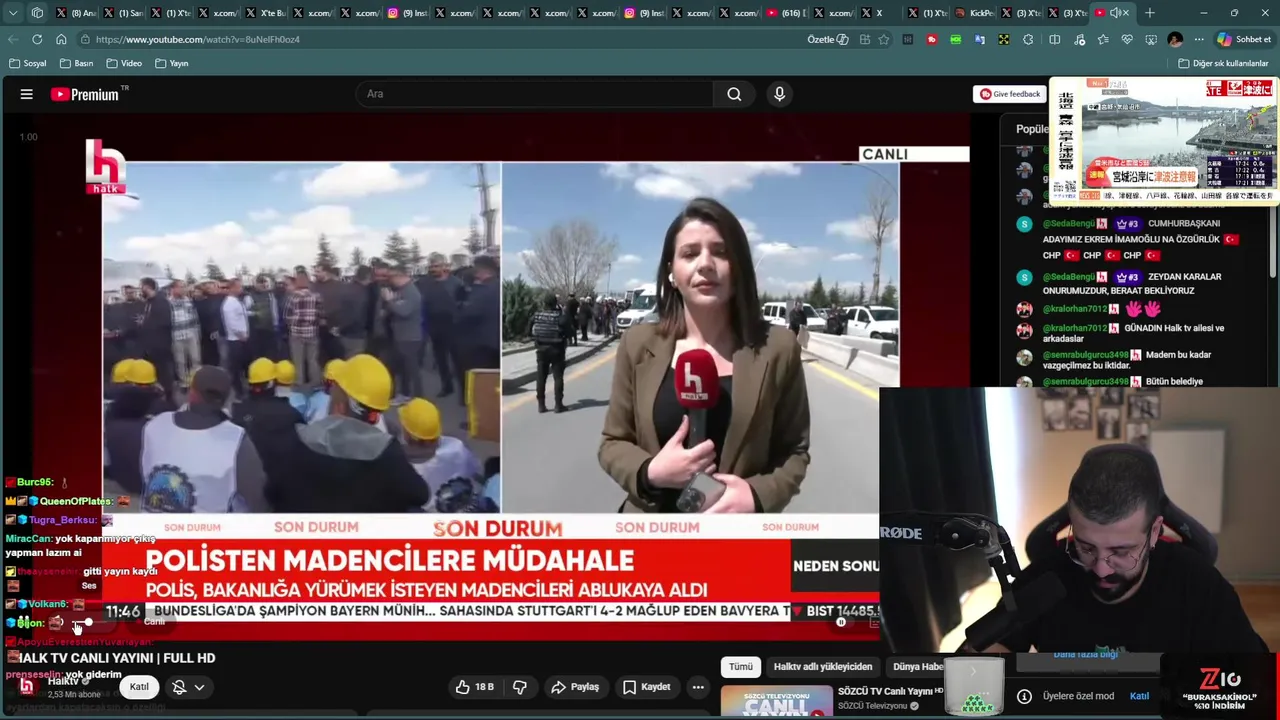Share the video via Paylaş

click(575, 687)
